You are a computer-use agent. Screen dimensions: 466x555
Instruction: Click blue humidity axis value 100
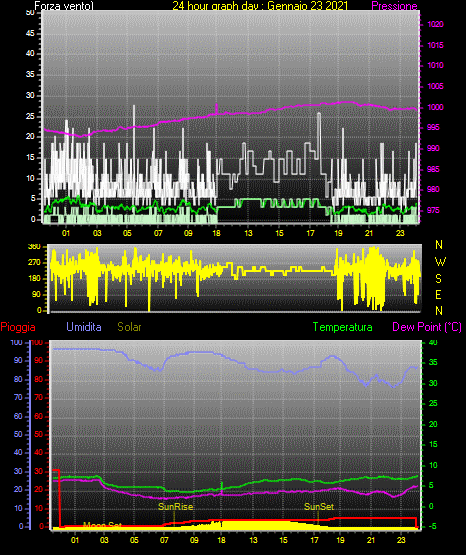coord(17,343)
